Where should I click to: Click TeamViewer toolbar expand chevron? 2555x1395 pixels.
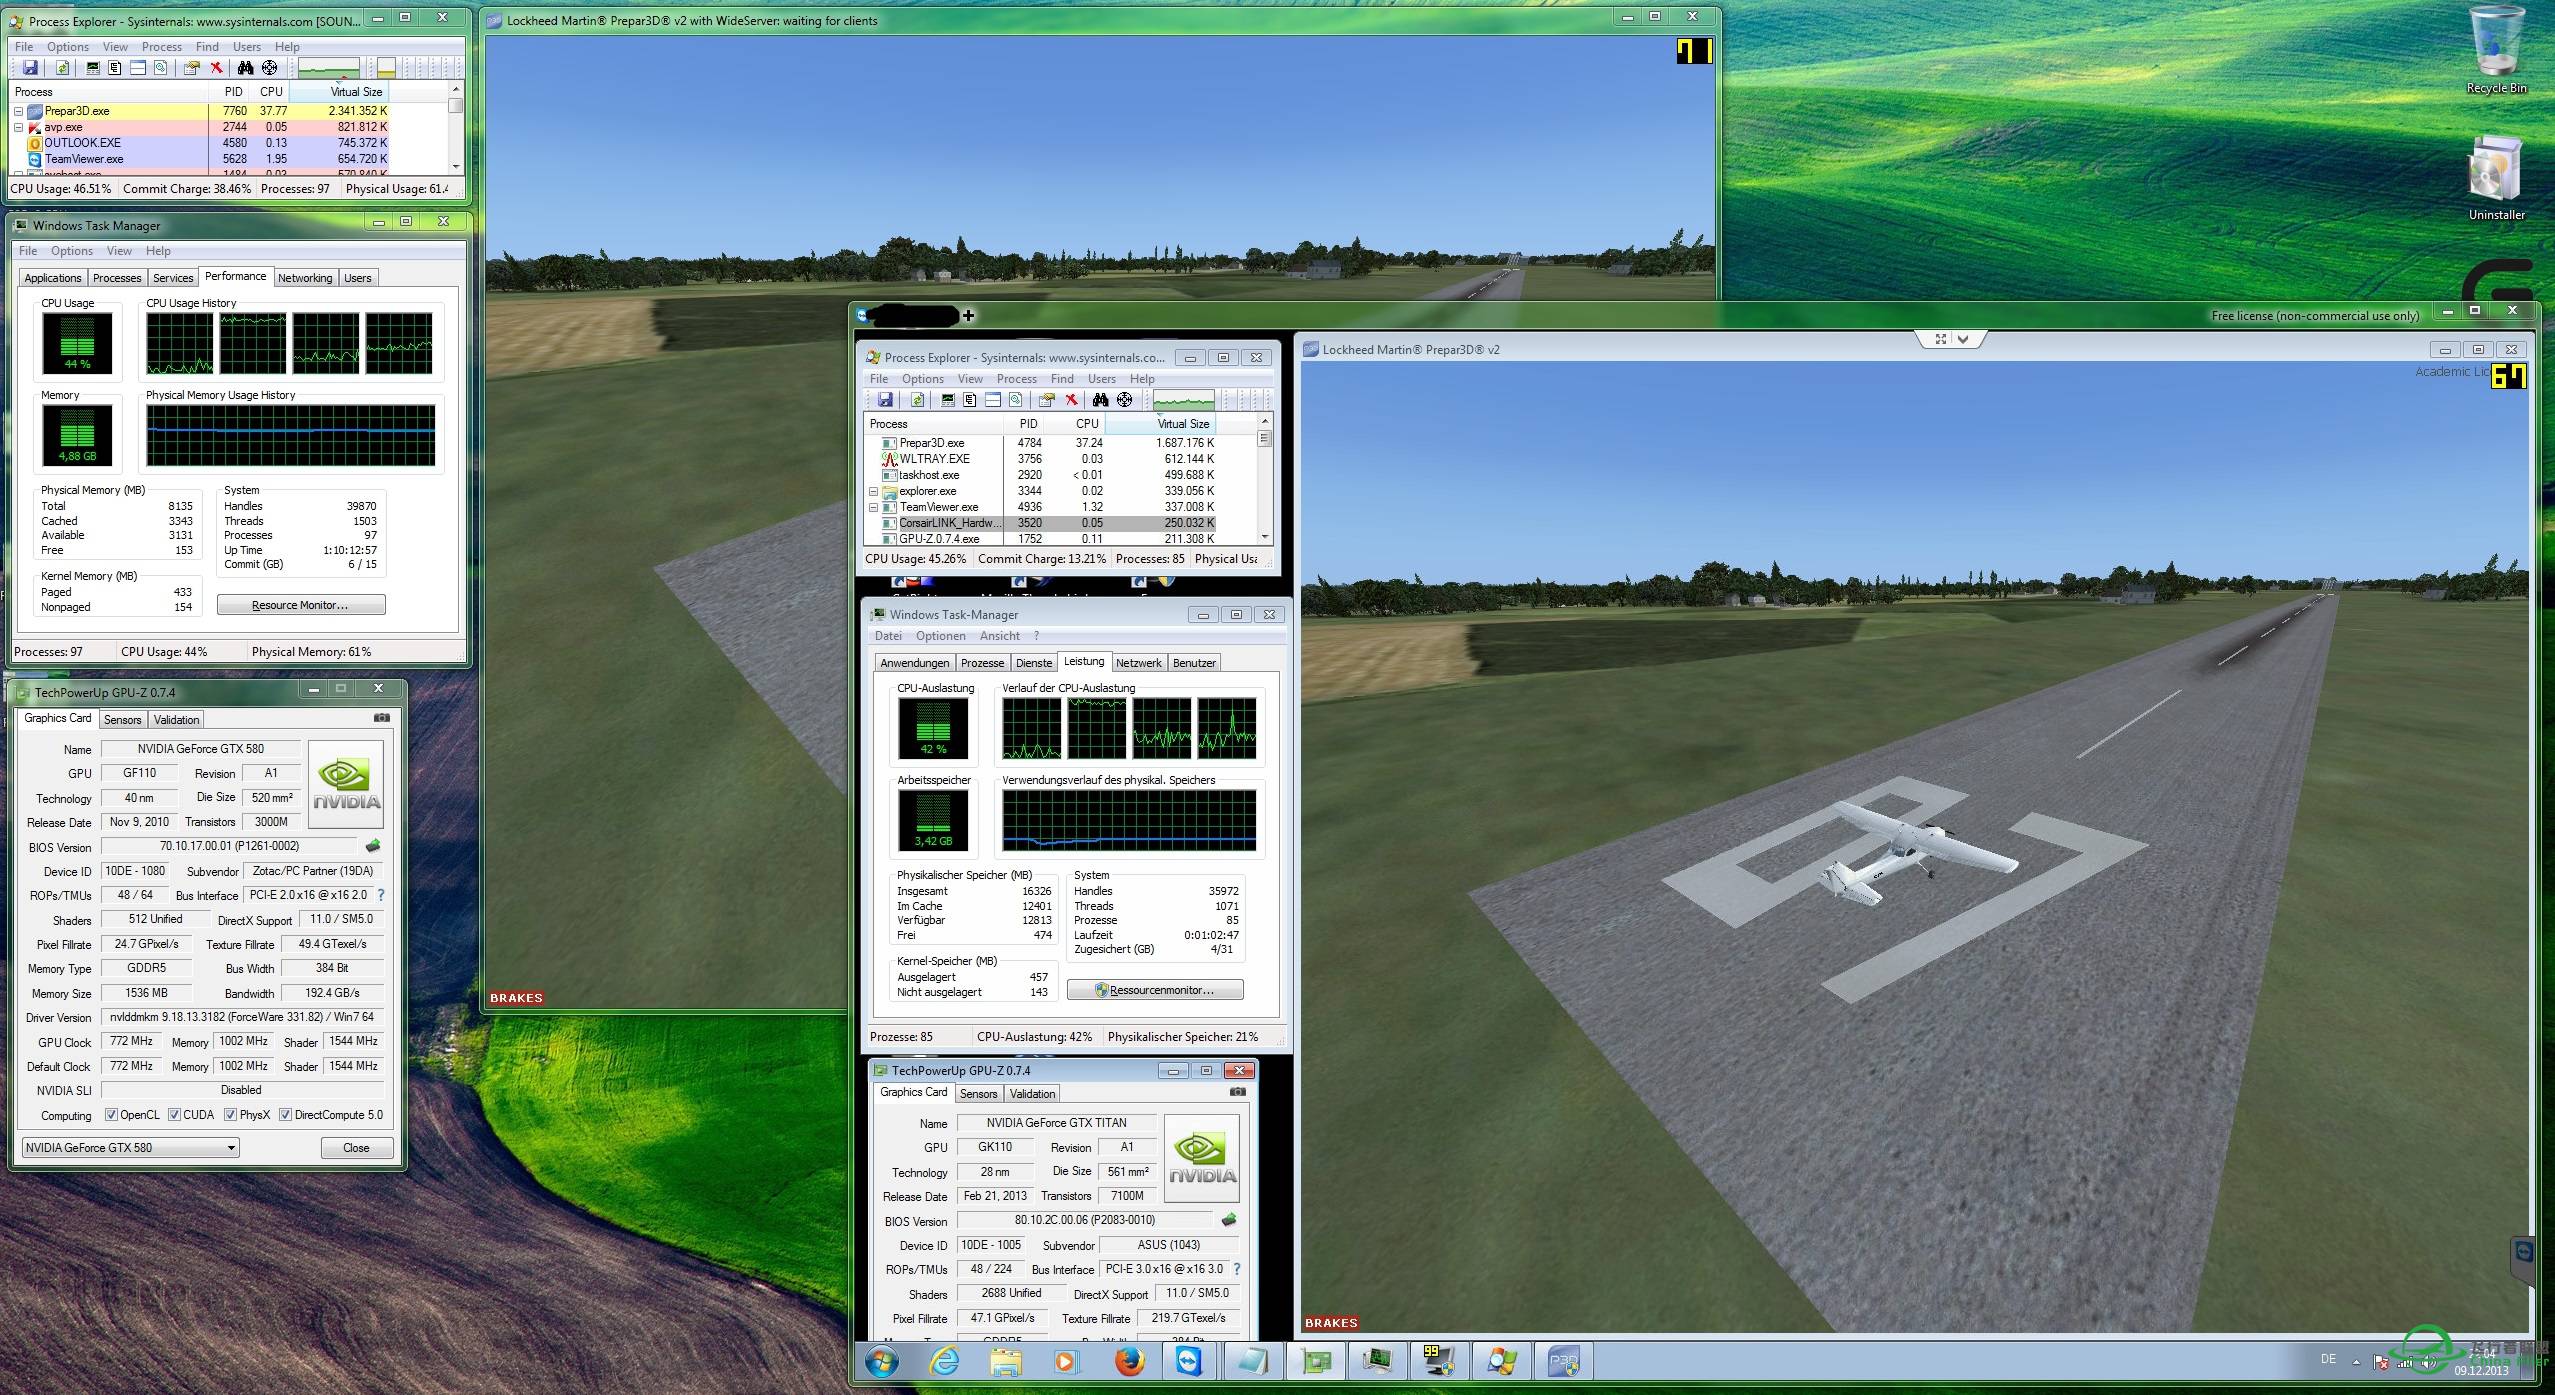[1963, 339]
